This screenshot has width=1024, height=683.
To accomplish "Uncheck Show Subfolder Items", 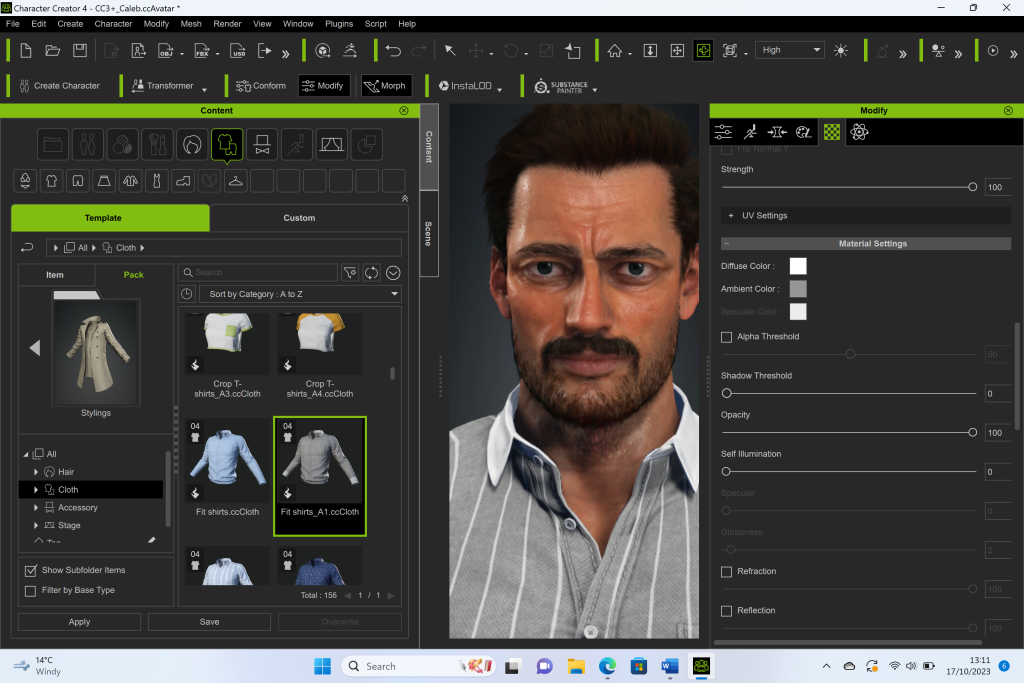I will [30, 571].
